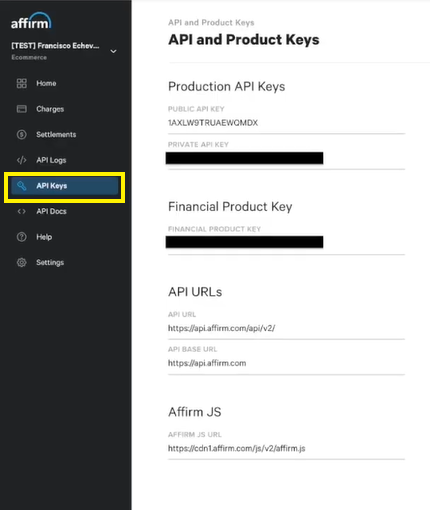Click the API Keys key icon
The height and width of the screenshot is (510, 430).
22,186
